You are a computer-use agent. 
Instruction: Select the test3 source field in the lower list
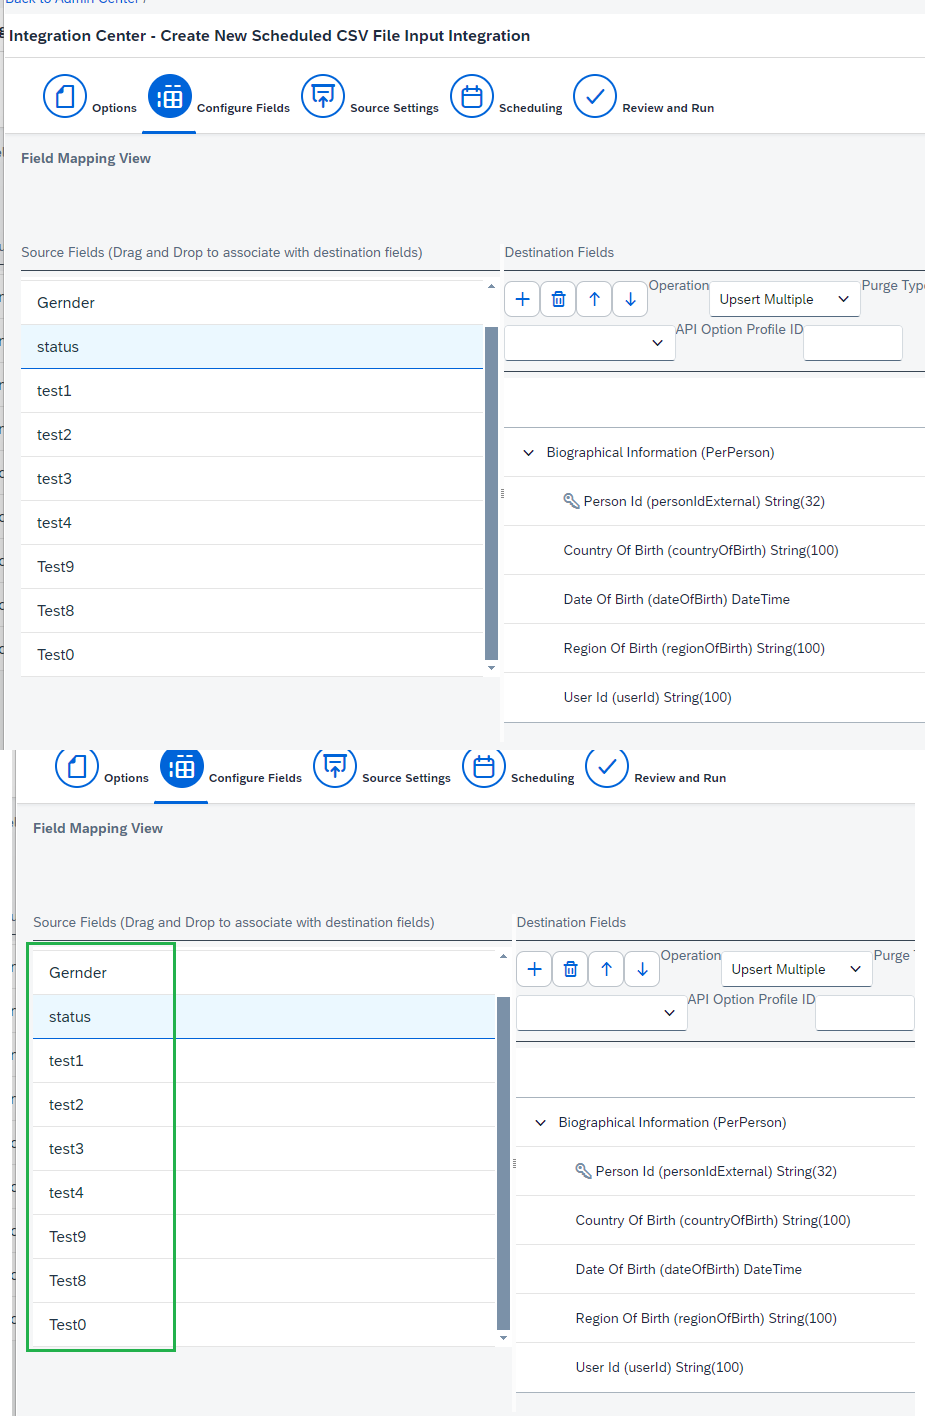point(264,1149)
